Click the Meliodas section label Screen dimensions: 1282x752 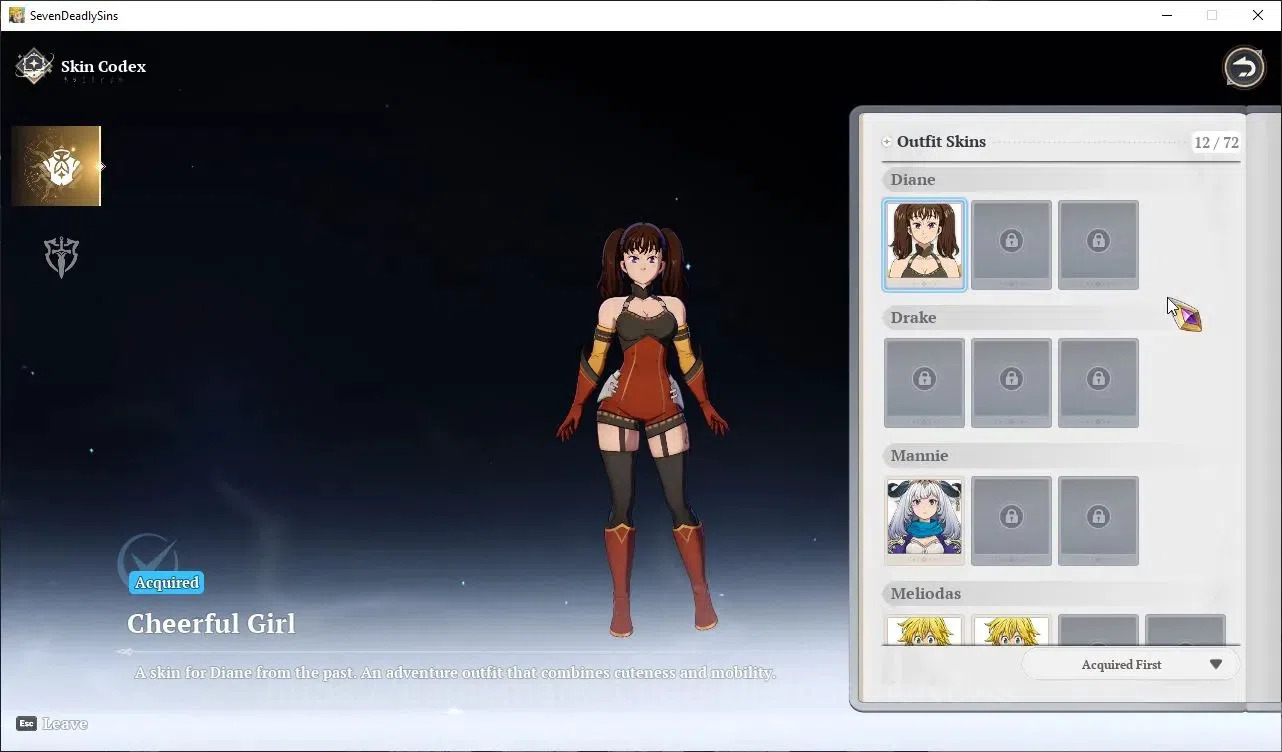click(x=925, y=594)
